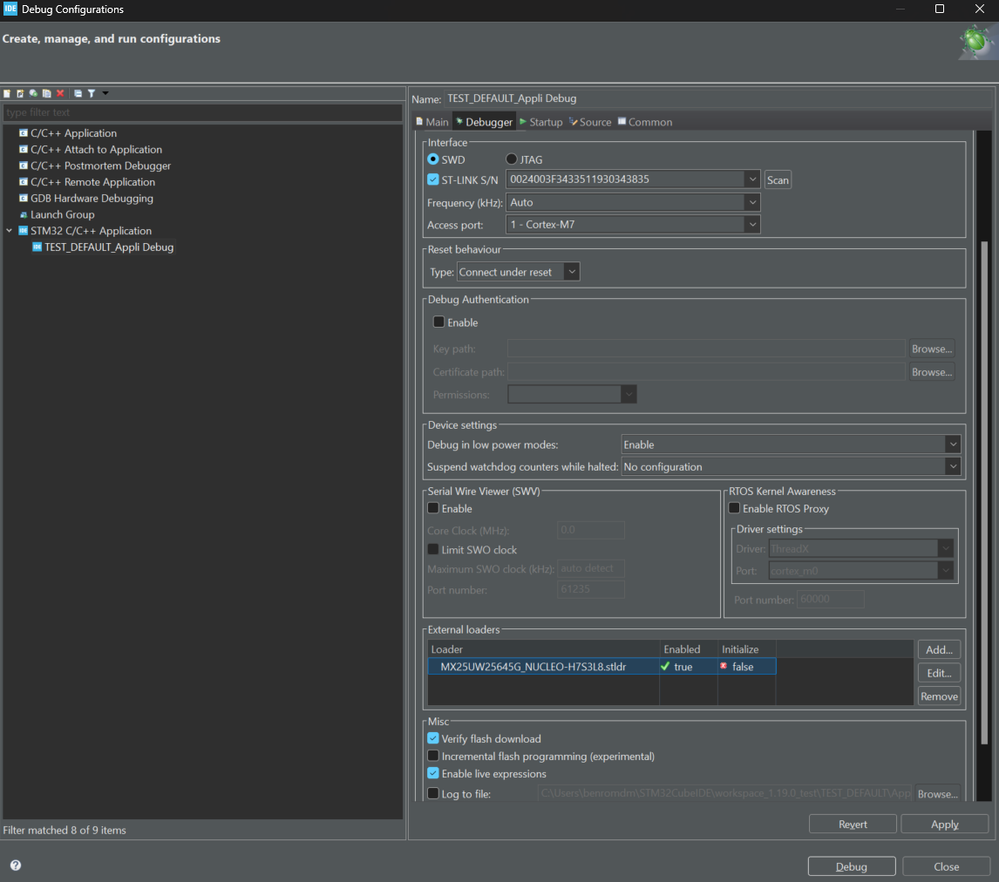Click the New prototype configuration icon
999x882 pixels.
(20, 93)
